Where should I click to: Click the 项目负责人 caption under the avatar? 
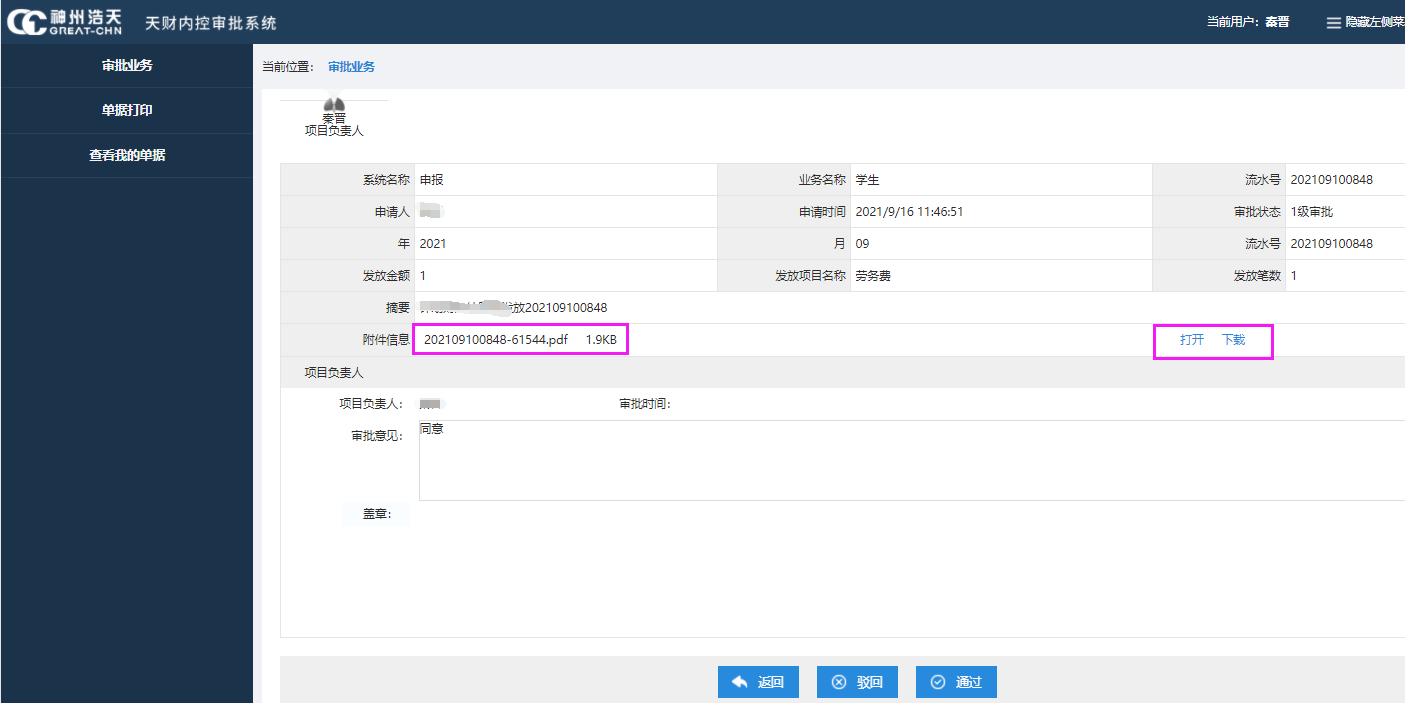pos(334,131)
